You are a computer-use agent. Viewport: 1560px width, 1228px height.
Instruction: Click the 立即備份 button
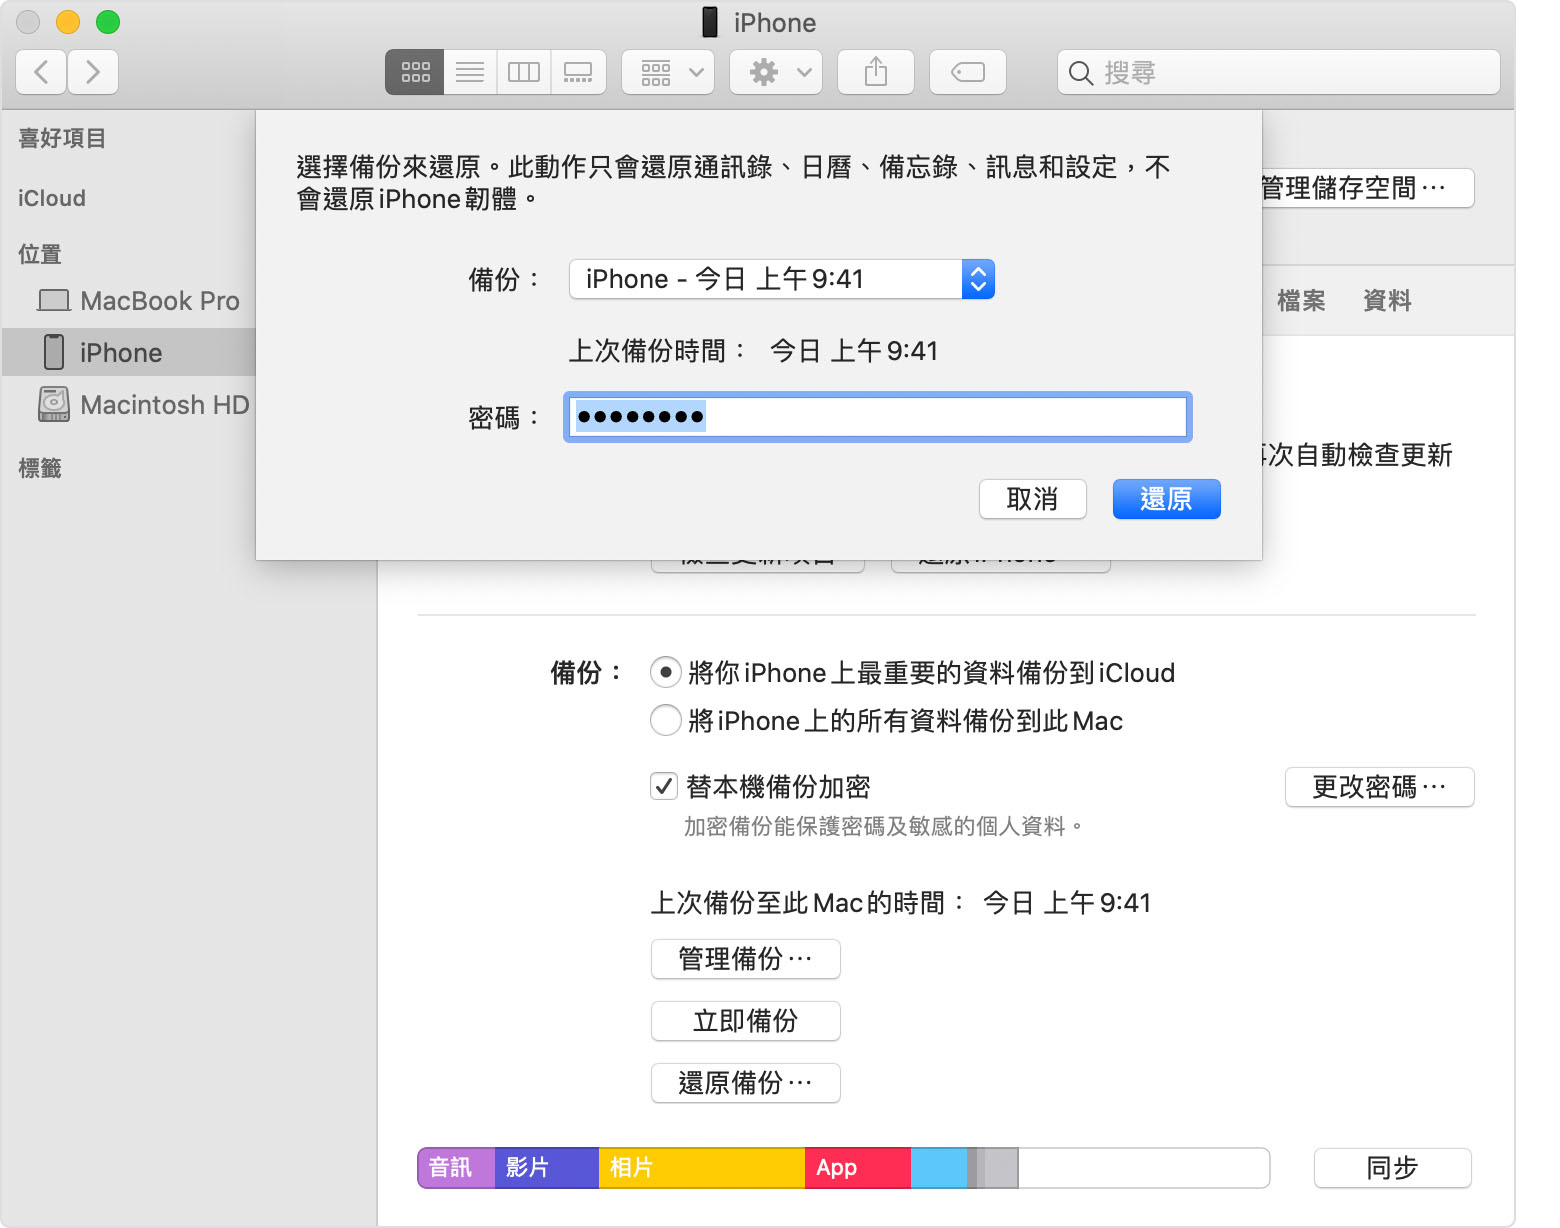(745, 1021)
